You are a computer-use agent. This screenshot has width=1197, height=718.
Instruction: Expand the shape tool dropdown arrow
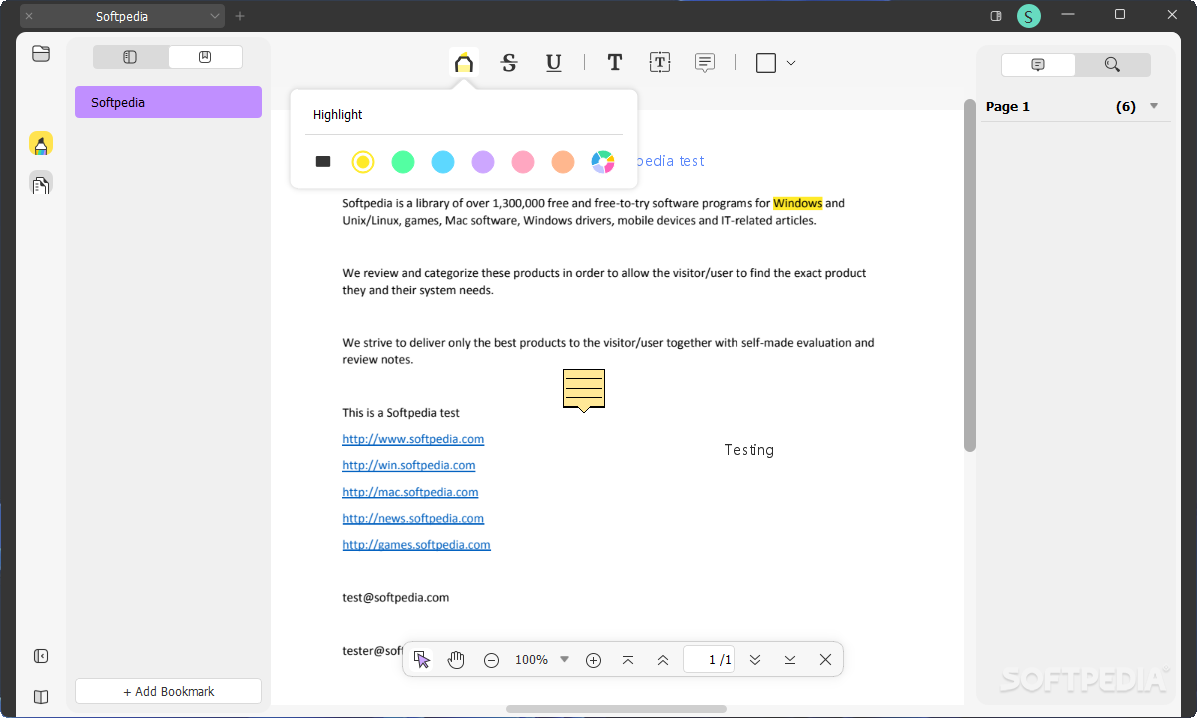(x=791, y=63)
